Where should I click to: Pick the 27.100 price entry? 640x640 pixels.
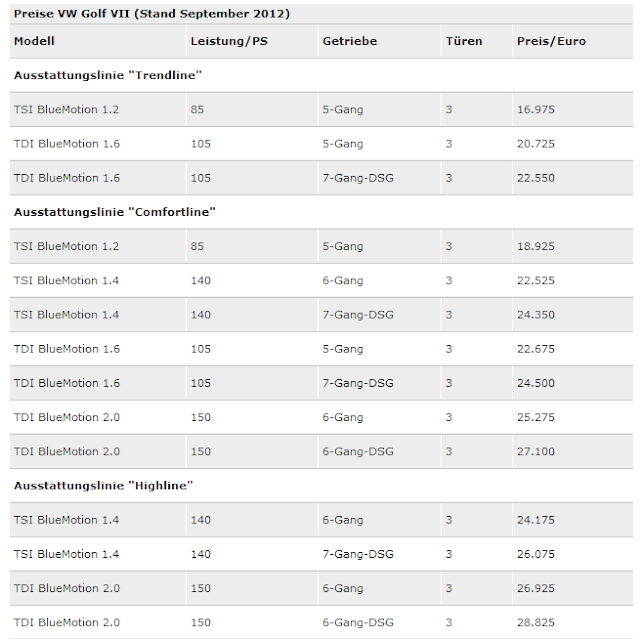click(x=536, y=451)
